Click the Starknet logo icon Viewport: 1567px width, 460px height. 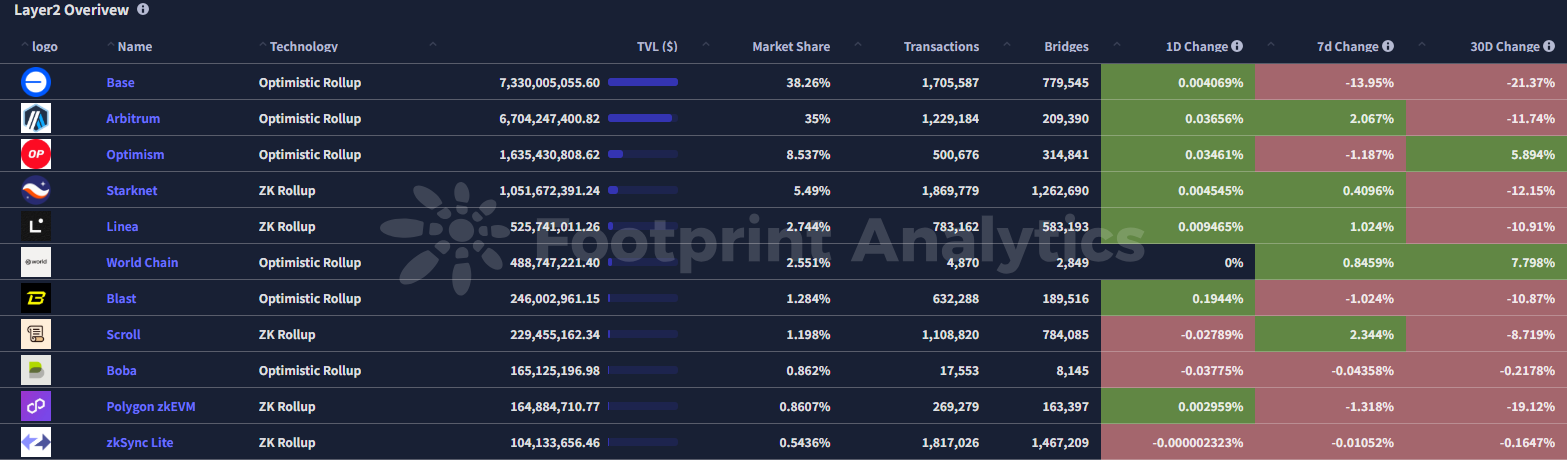pos(36,191)
